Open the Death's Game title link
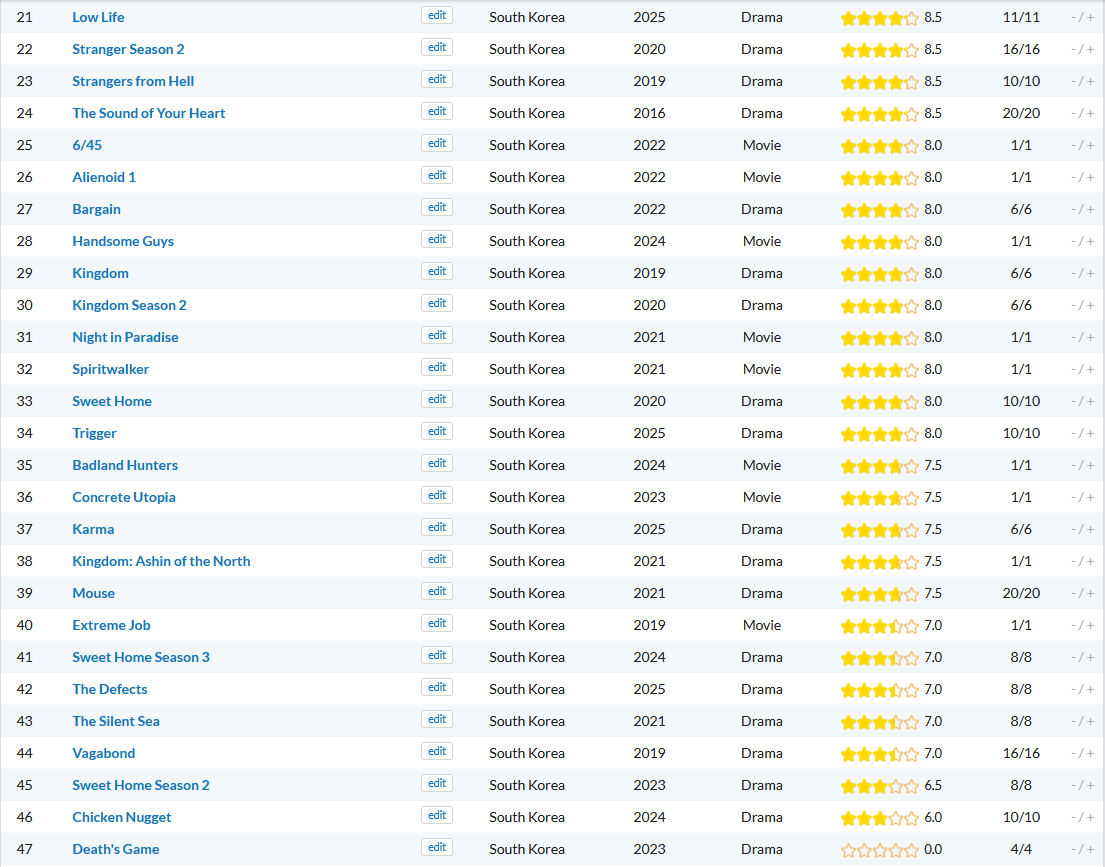 tap(116, 849)
